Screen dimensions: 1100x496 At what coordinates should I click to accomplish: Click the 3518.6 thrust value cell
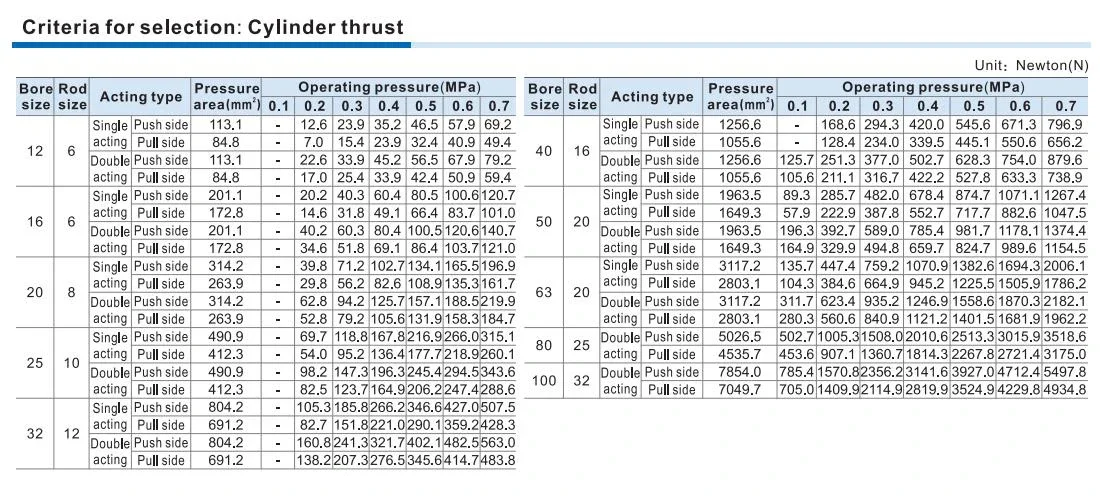pos(1065,337)
